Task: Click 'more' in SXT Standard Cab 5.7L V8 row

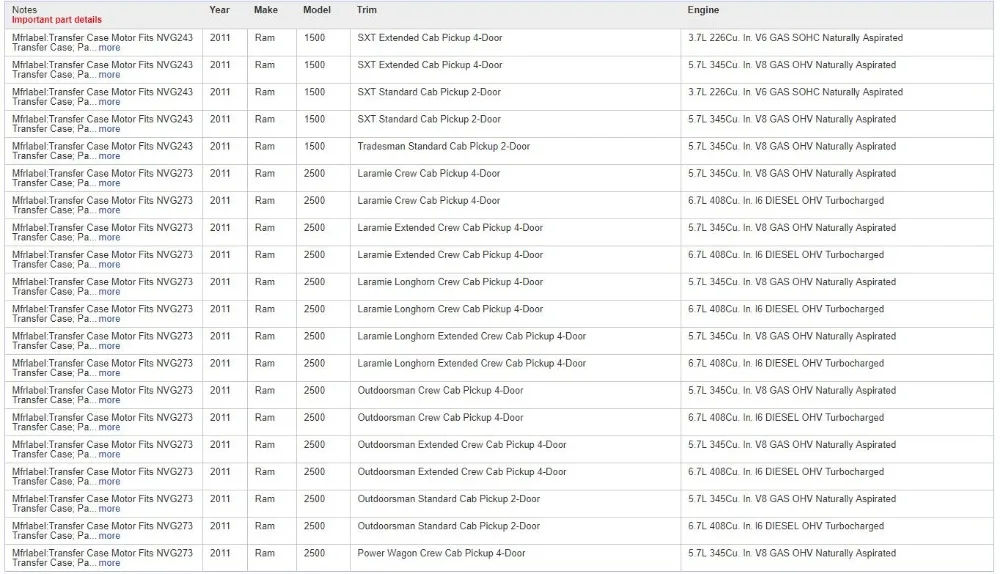Action: (x=109, y=129)
